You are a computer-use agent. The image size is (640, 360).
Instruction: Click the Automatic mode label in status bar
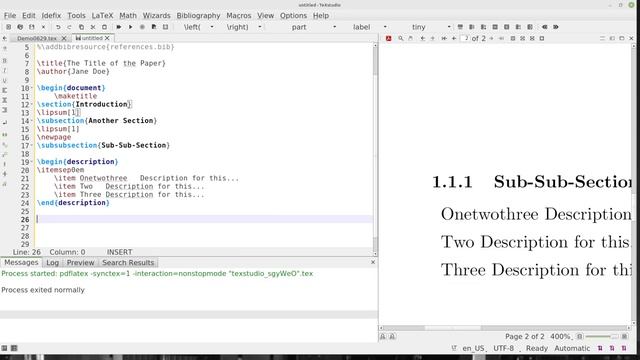tap(572, 348)
